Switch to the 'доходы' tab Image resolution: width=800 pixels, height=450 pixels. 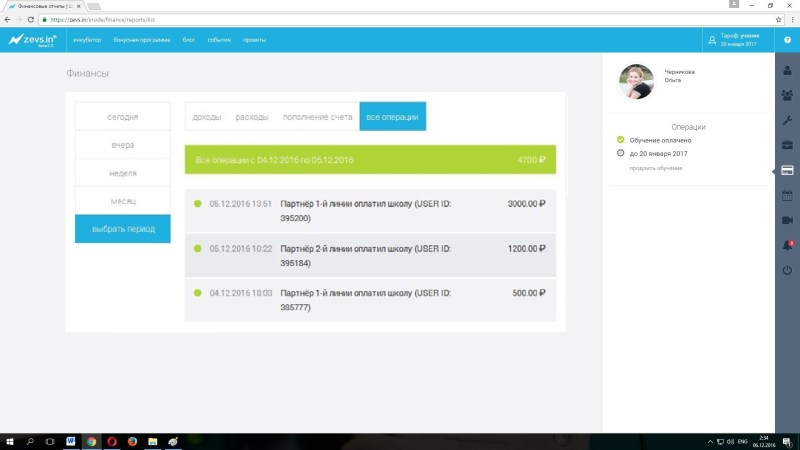point(207,117)
